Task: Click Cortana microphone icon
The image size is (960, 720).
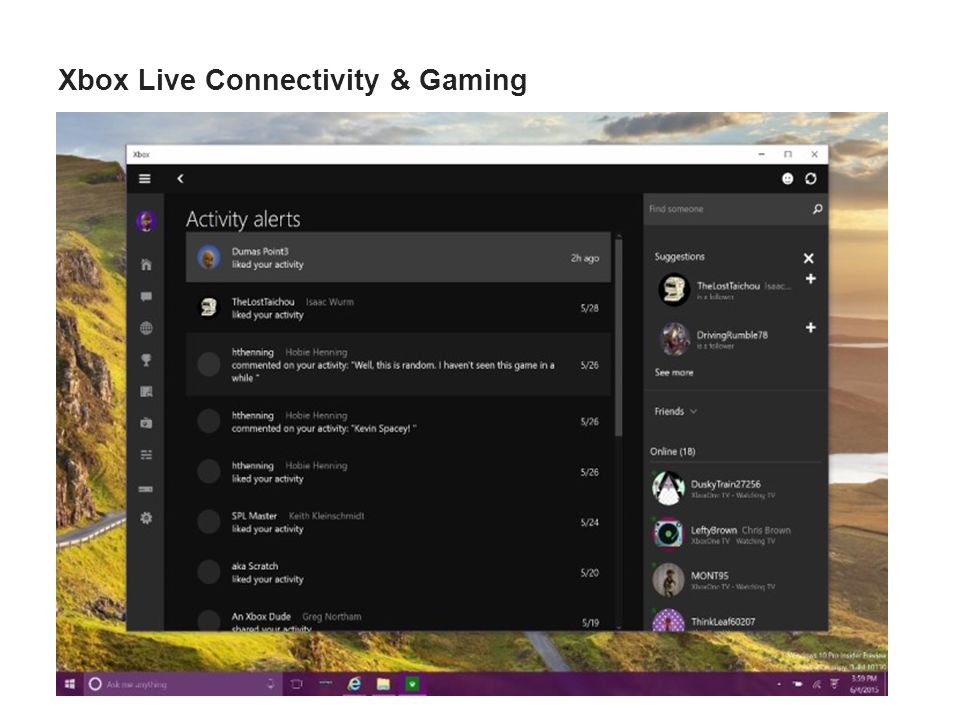Action: tap(271, 684)
